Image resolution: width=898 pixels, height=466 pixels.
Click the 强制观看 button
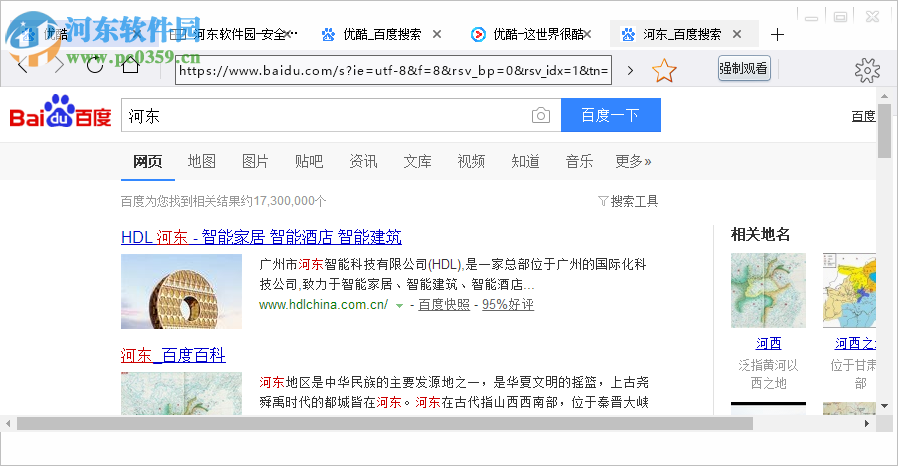point(744,69)
